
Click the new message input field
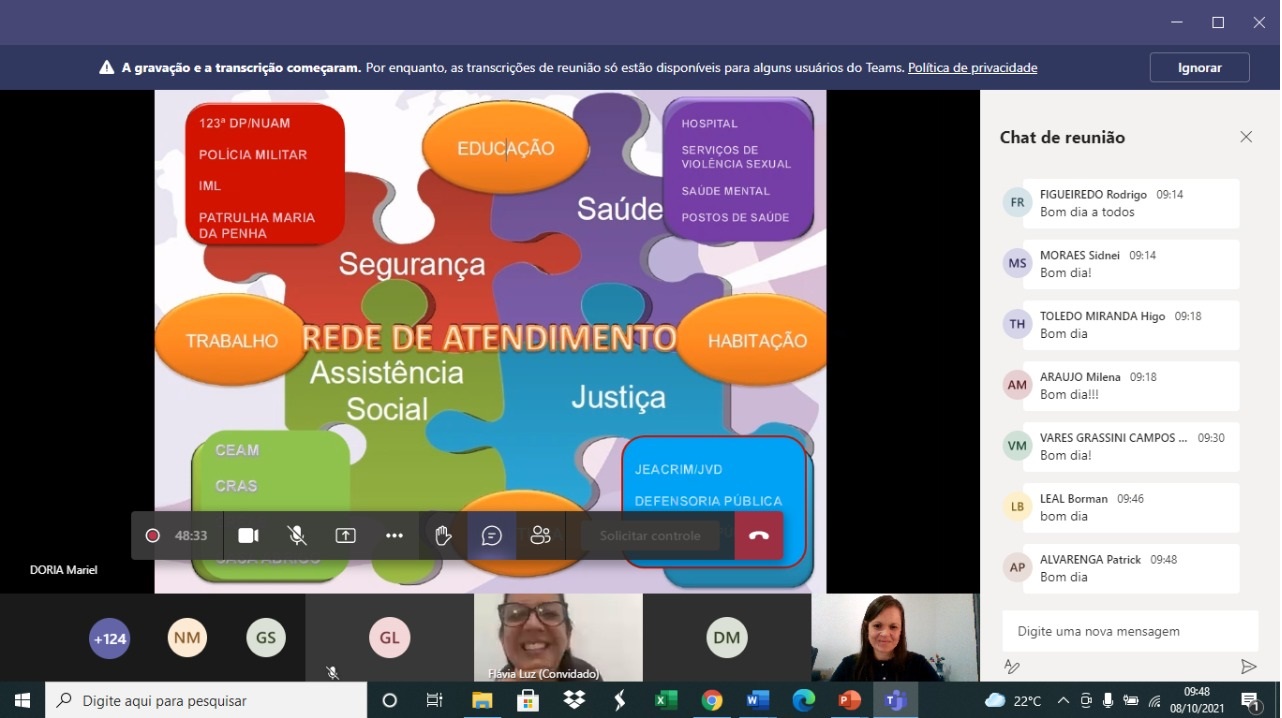click(1130, 631)
